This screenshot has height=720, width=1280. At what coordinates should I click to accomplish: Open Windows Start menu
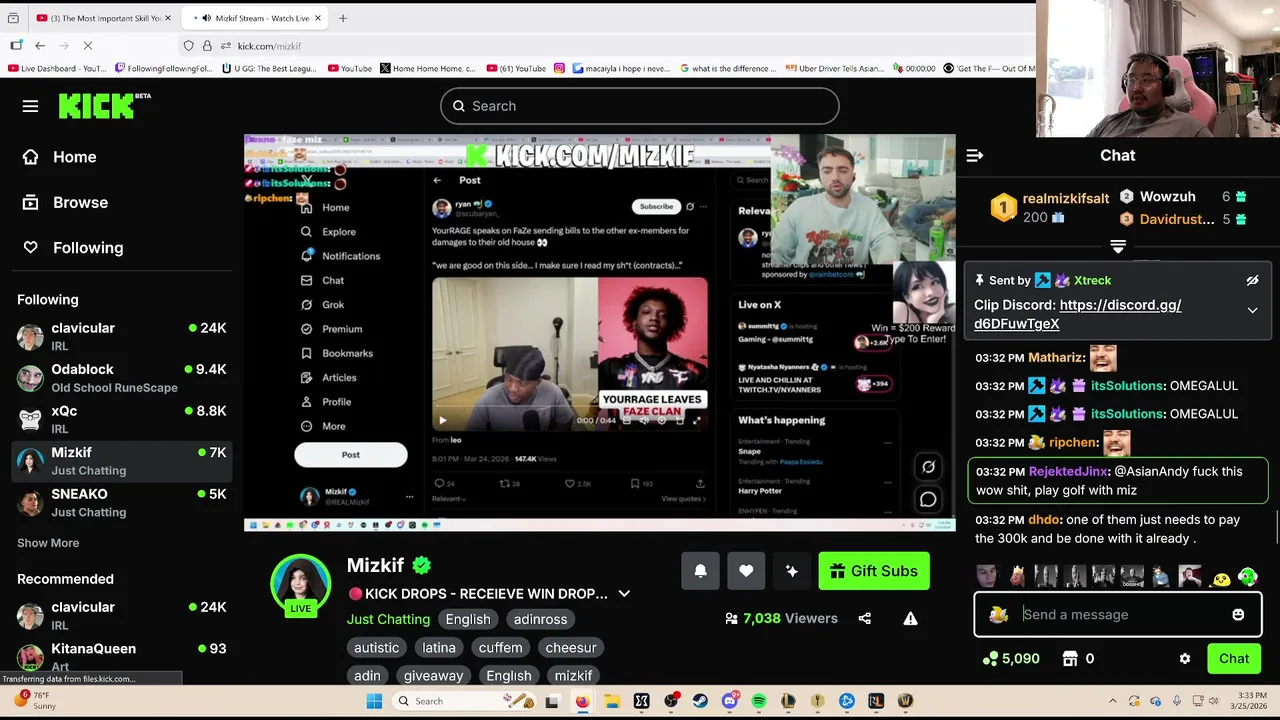click(374, 701)
